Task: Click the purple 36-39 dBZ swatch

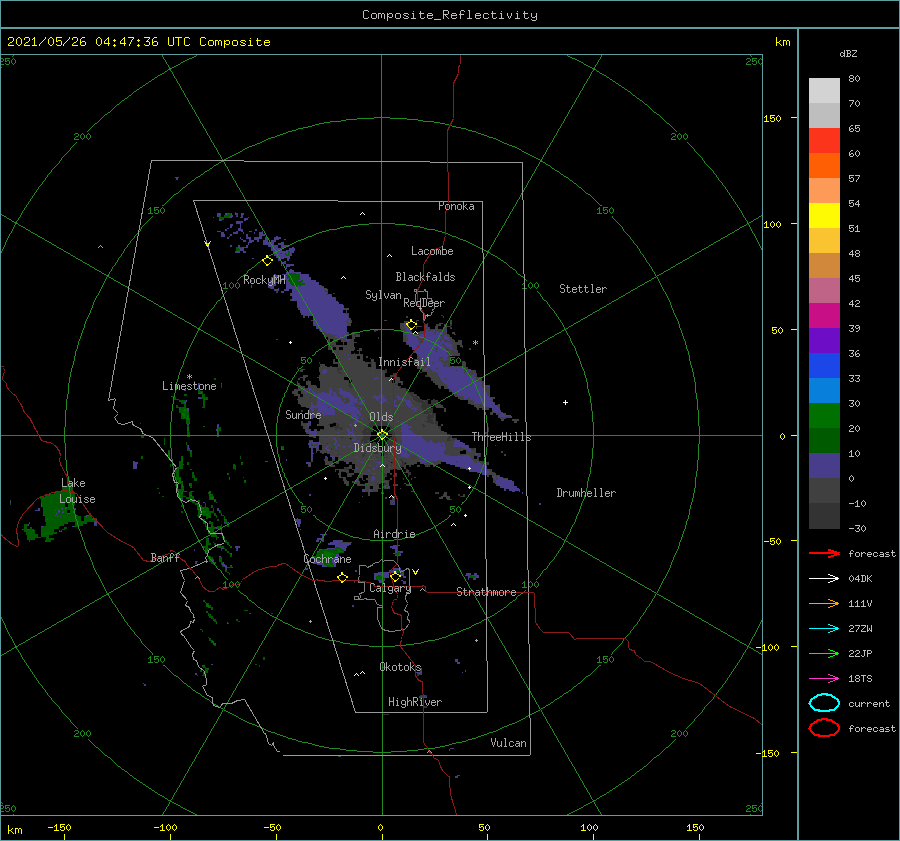Action: click(x=824, y=341)
